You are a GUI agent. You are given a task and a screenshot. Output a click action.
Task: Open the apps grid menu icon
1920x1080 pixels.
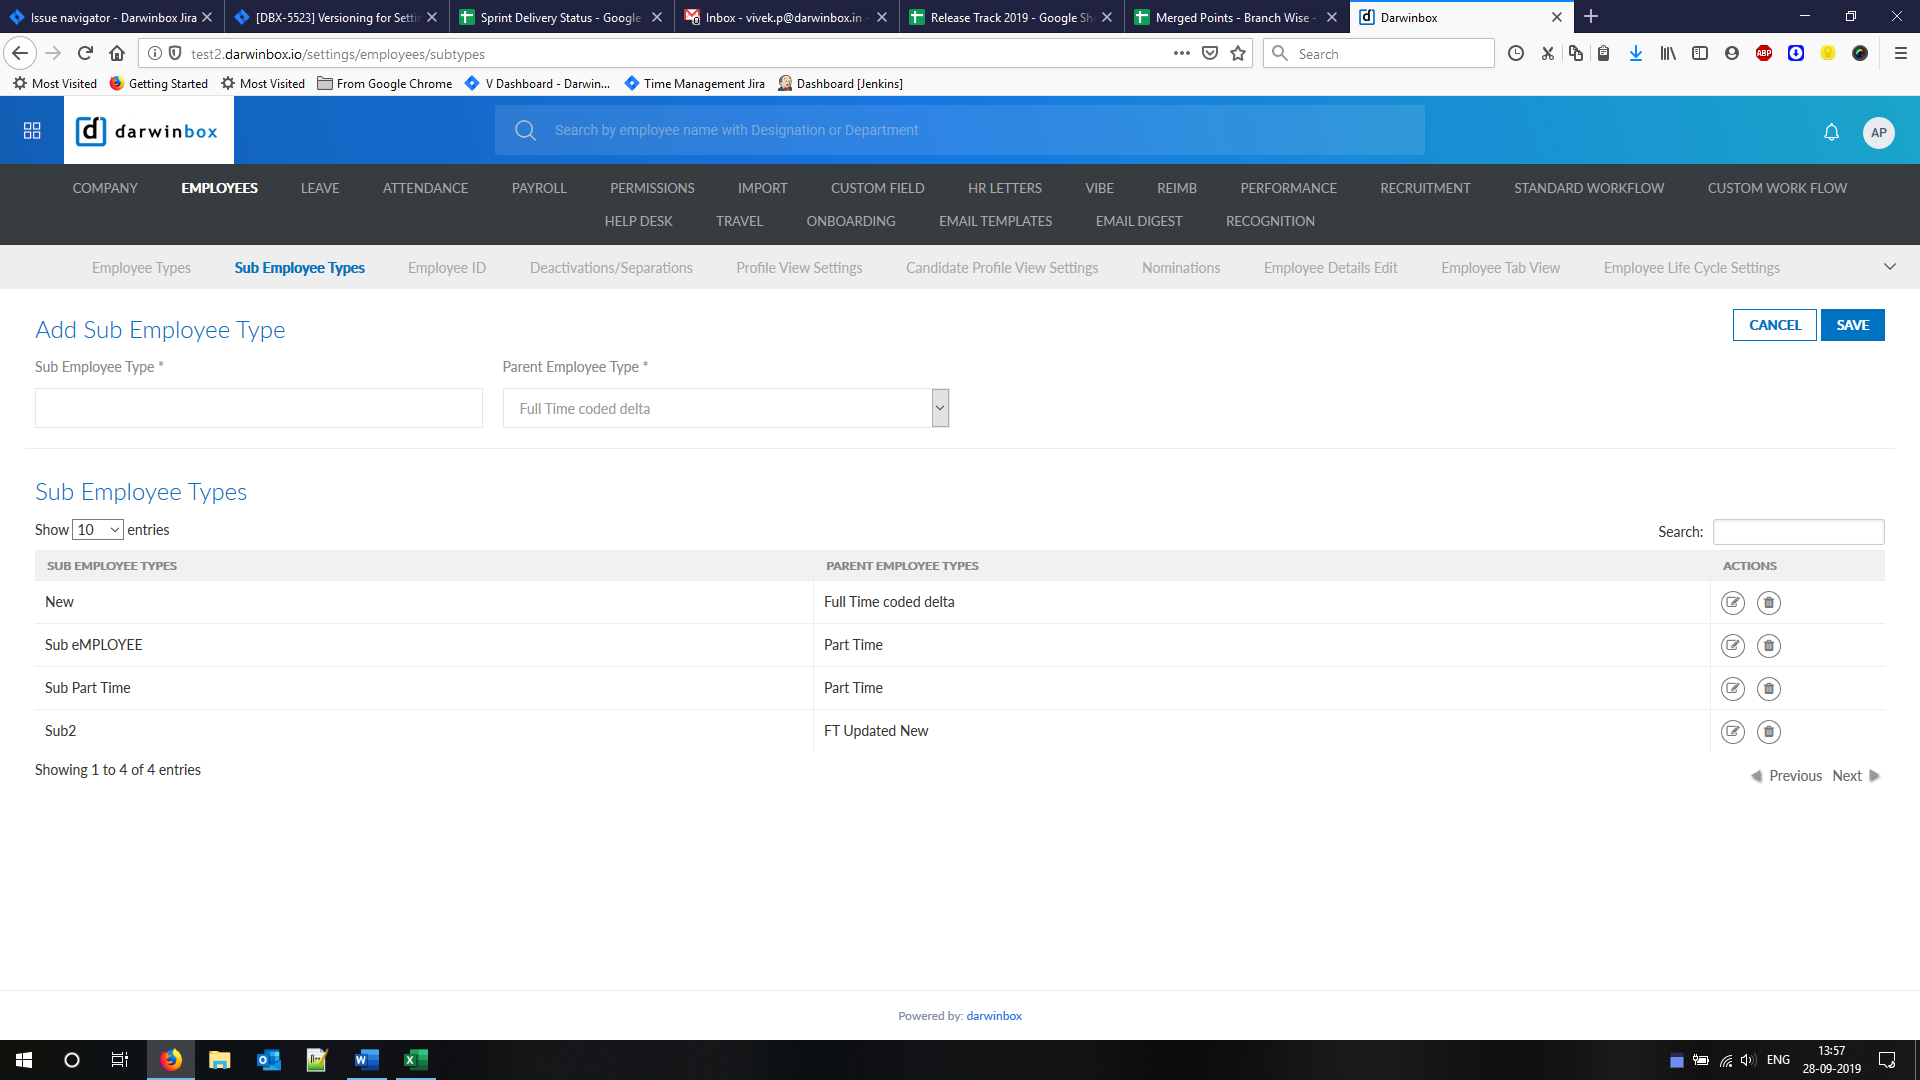[x=32, y=131]
